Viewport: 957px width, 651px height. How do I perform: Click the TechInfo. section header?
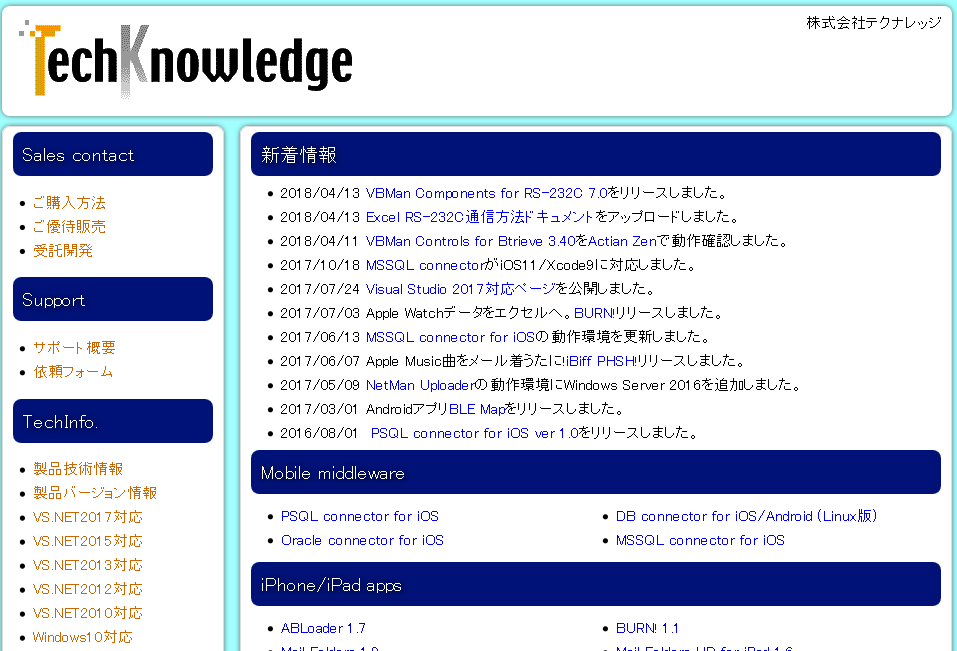[x=113, y=421]
